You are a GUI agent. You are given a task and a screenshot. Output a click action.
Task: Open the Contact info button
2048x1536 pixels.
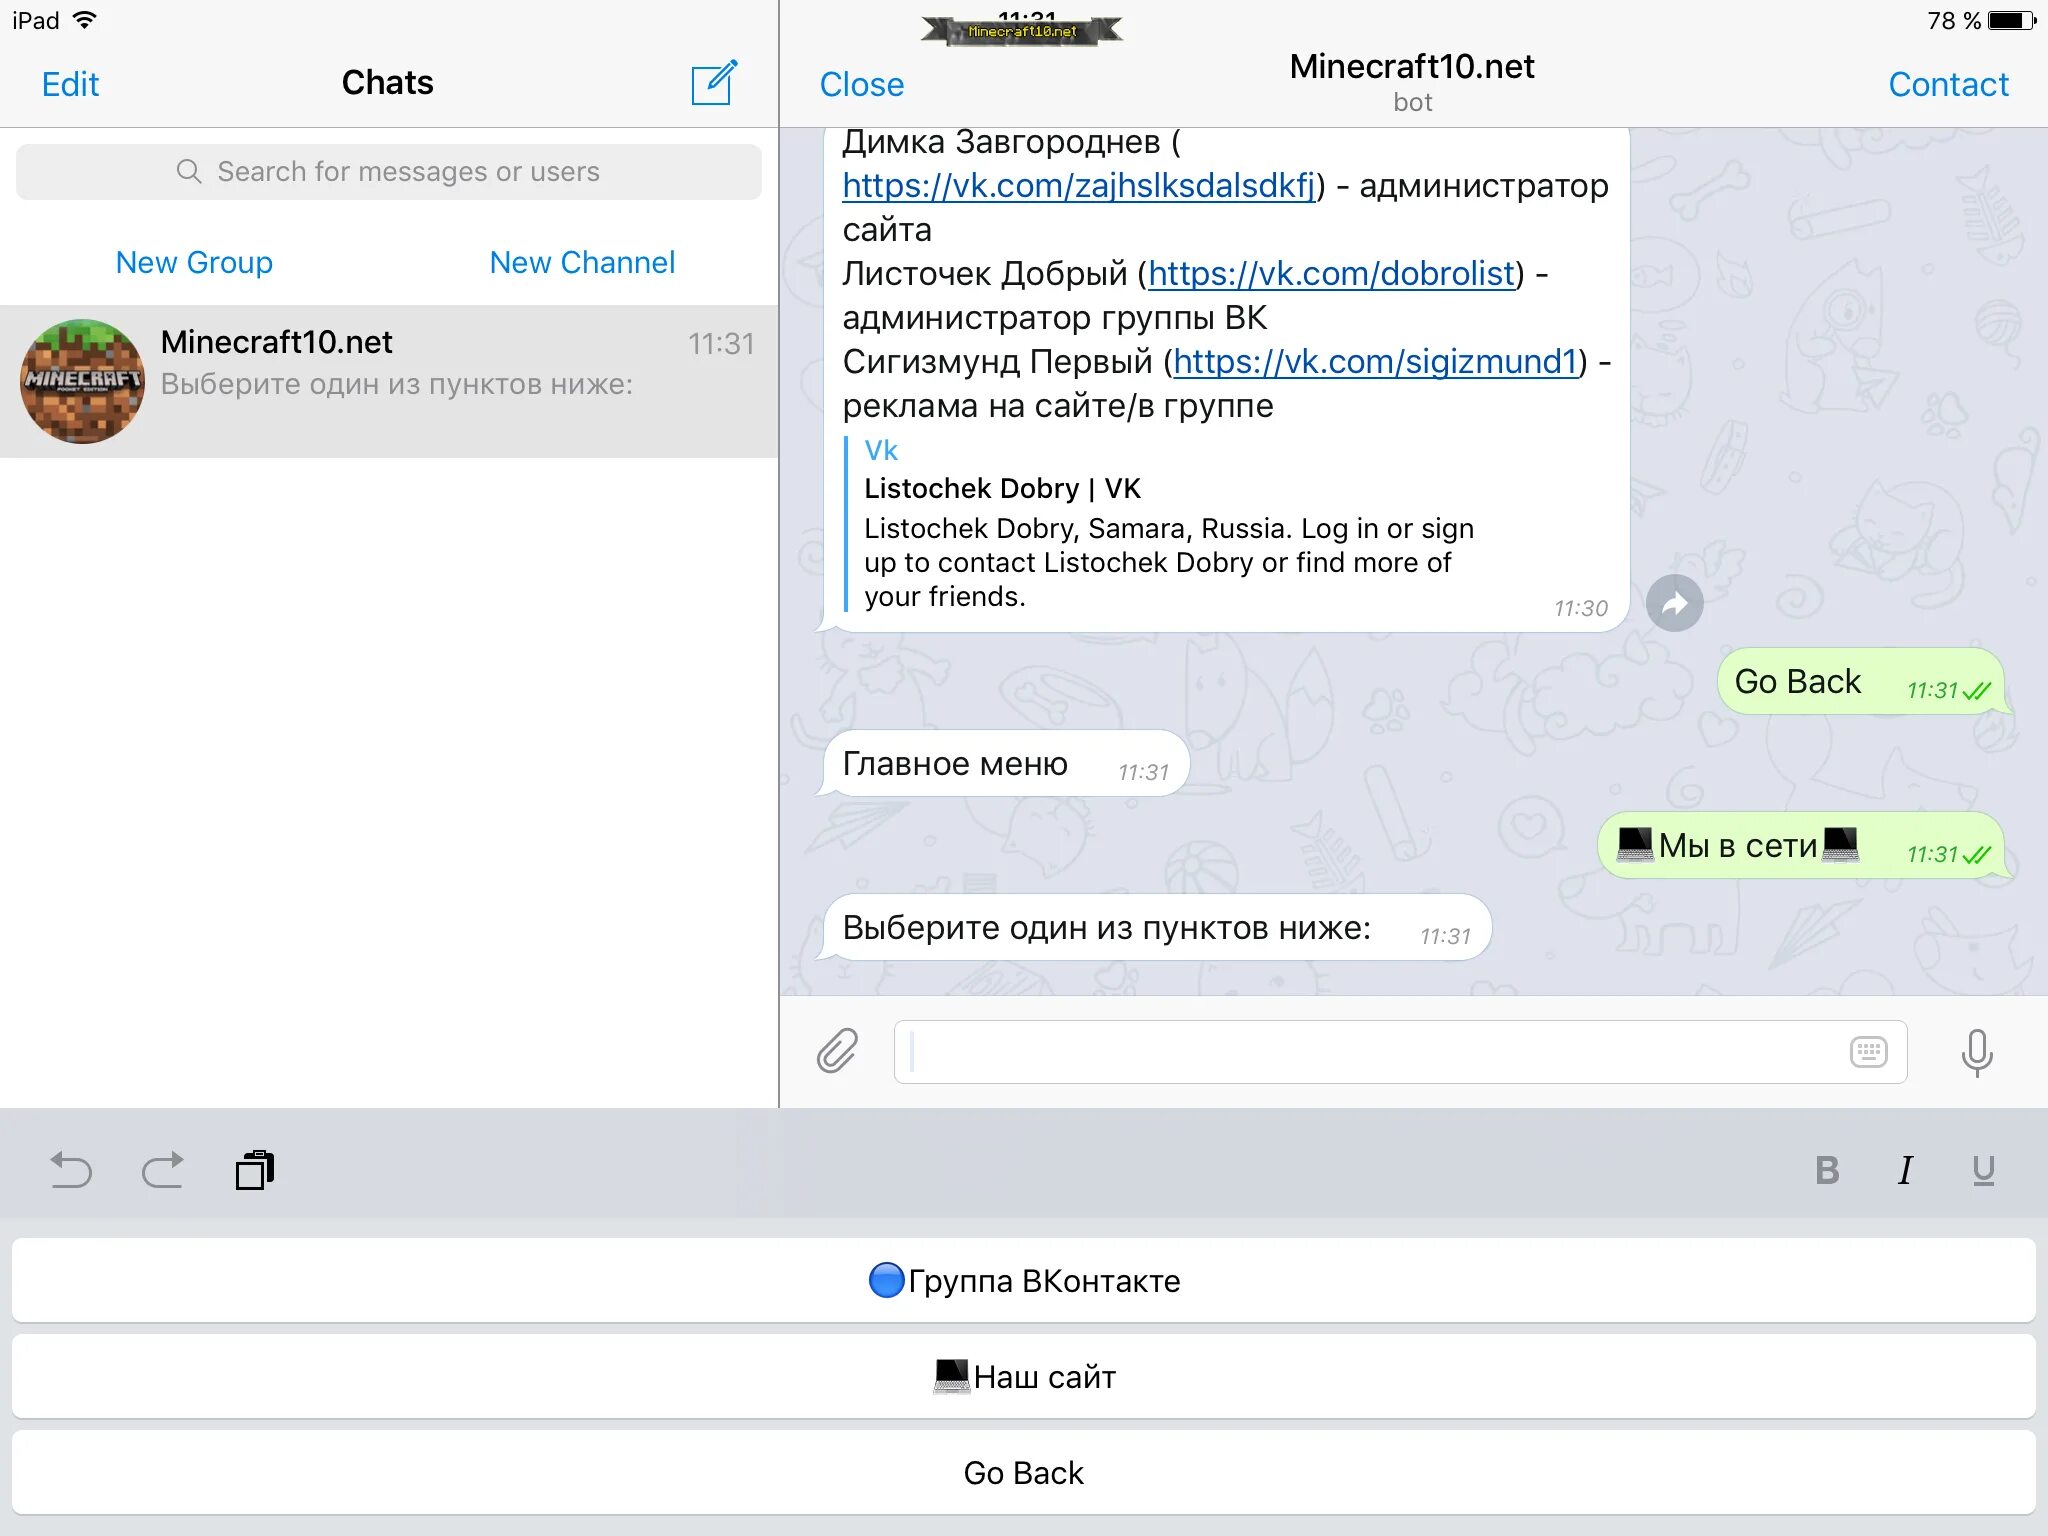point(1948,84)
